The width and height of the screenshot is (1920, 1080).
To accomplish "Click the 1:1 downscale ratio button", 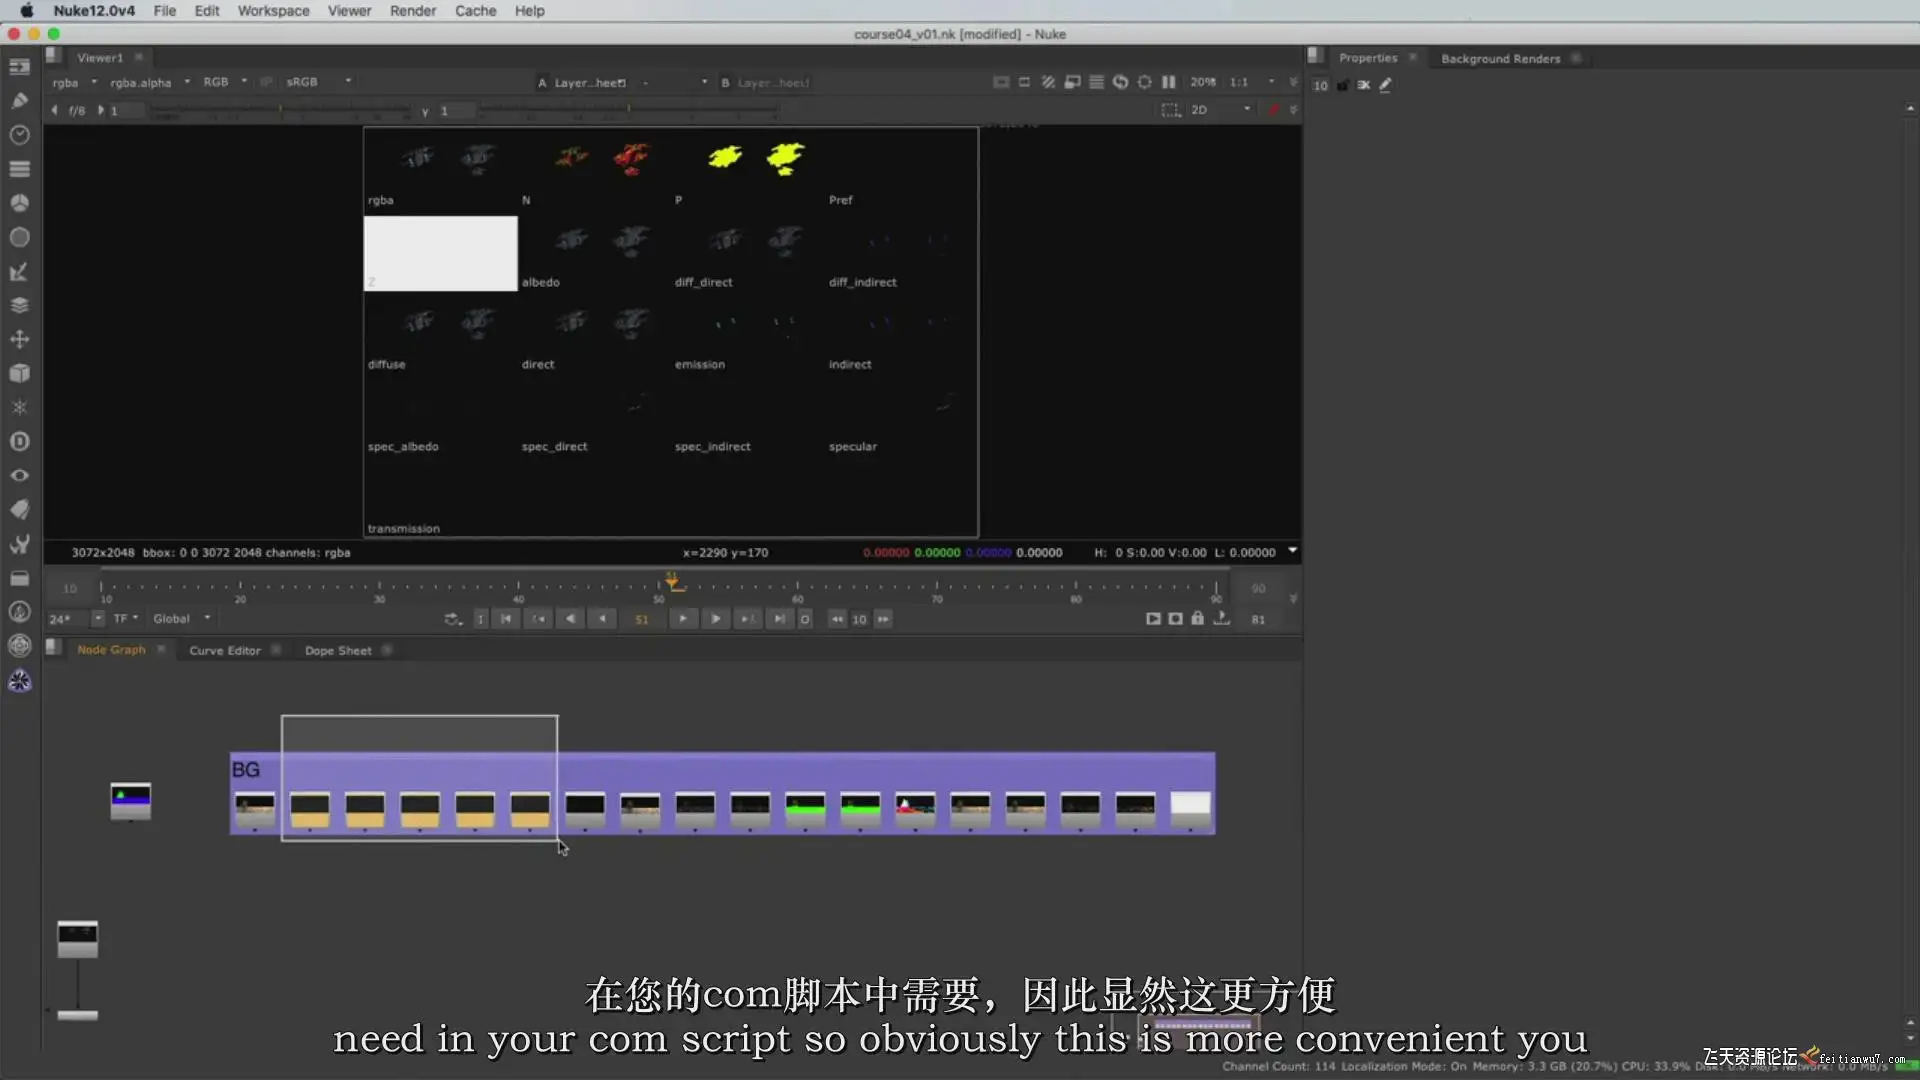I will click(1239, 82).
